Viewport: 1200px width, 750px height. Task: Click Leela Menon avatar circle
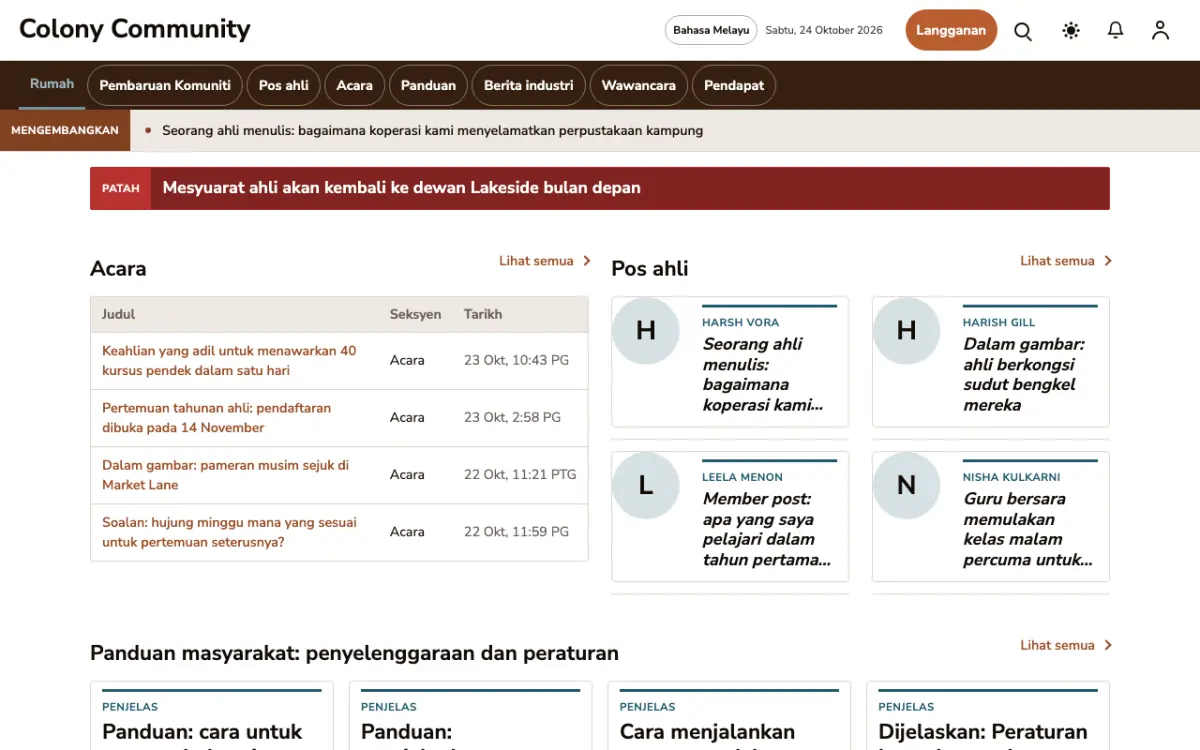tap(646, 485)
